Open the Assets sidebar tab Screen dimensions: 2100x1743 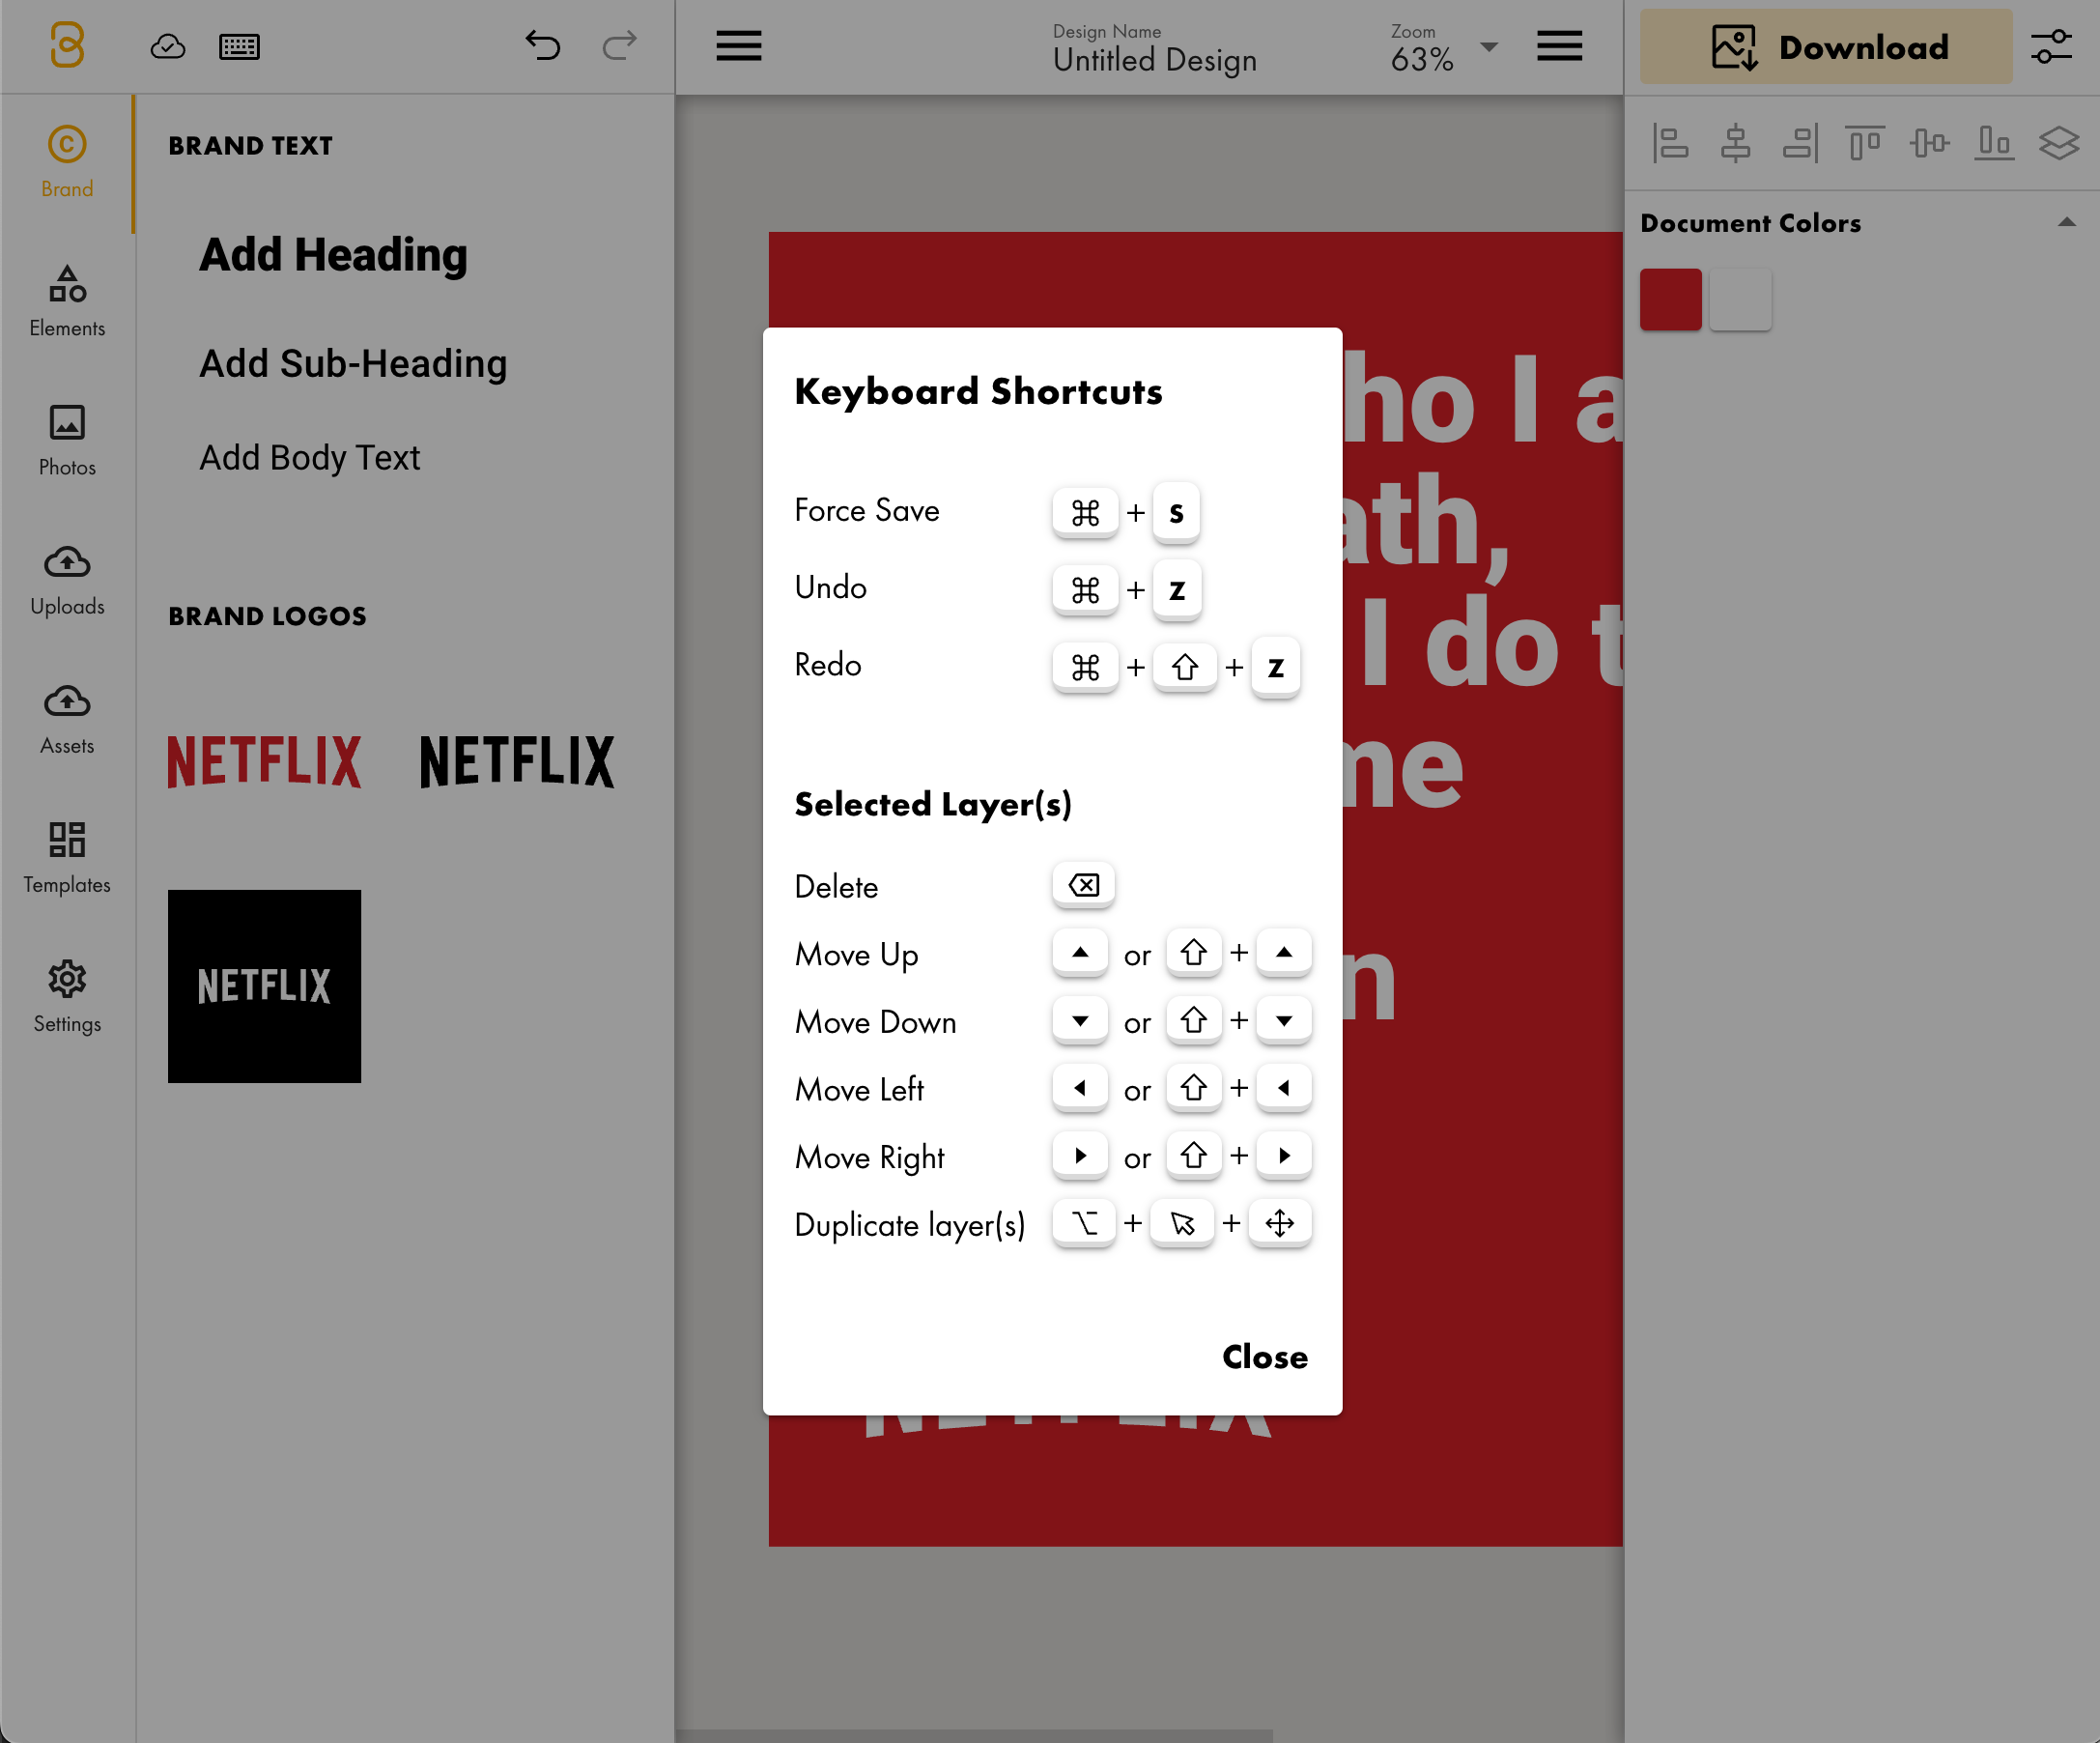coord(67,719)
